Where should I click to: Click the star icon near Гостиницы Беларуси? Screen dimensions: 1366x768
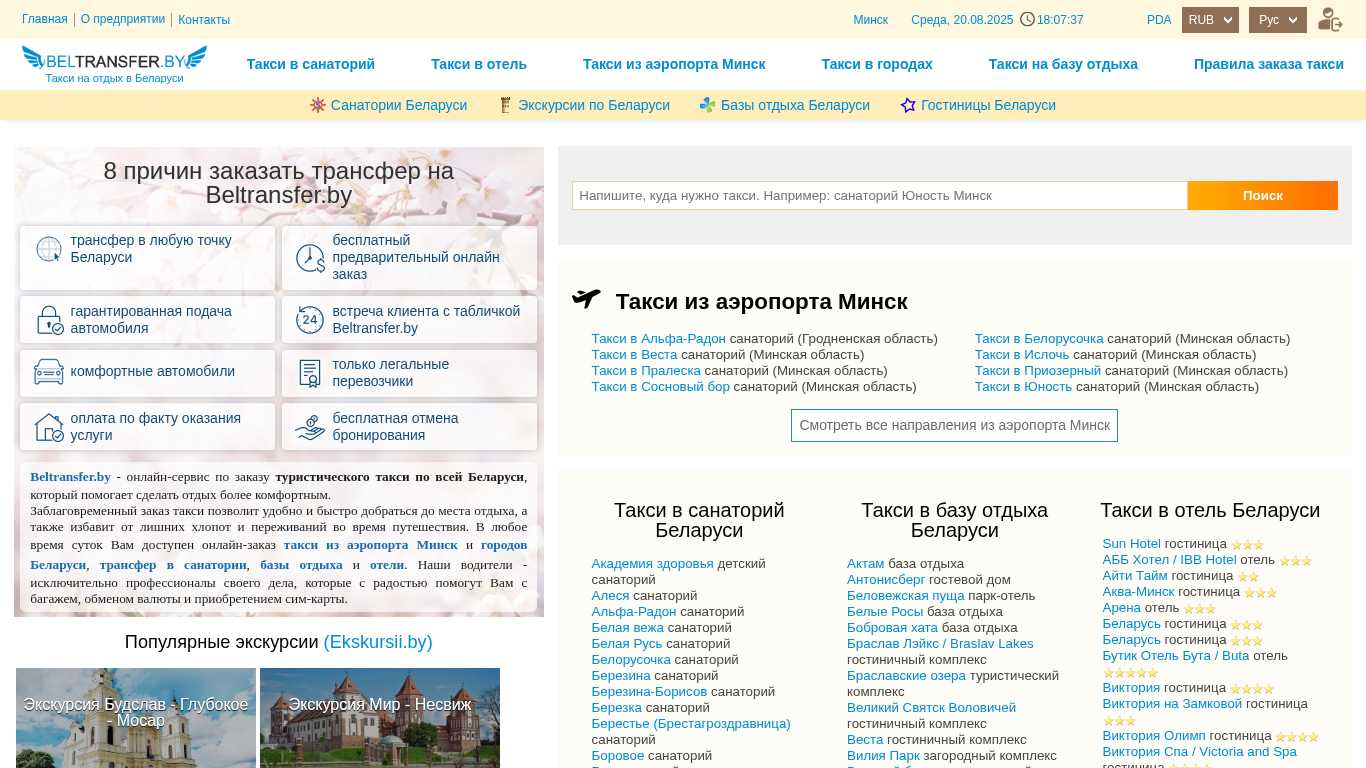pos(908,105)
